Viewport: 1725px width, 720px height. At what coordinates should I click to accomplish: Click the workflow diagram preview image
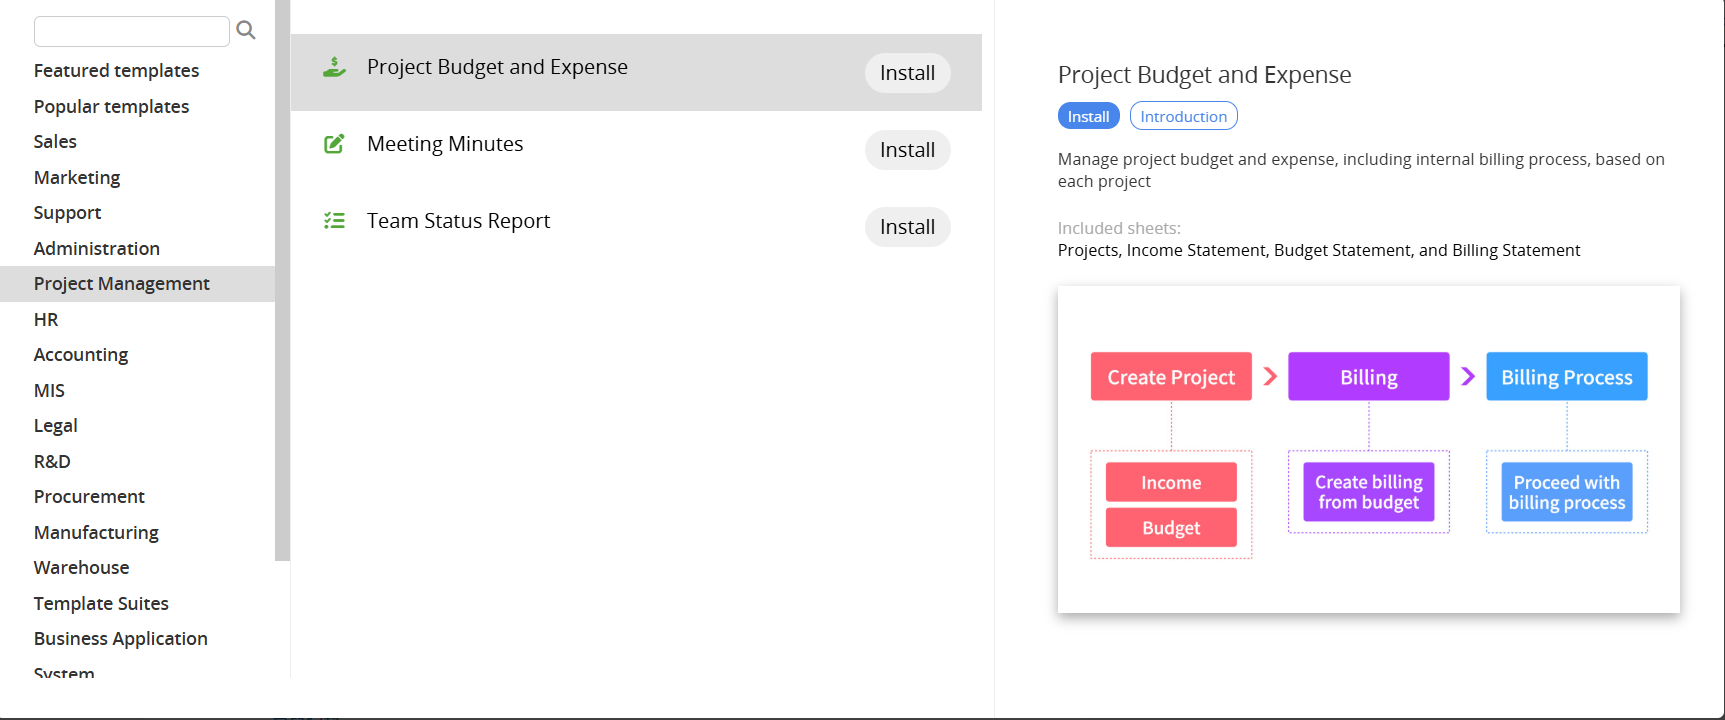[x=1368, y=449]
